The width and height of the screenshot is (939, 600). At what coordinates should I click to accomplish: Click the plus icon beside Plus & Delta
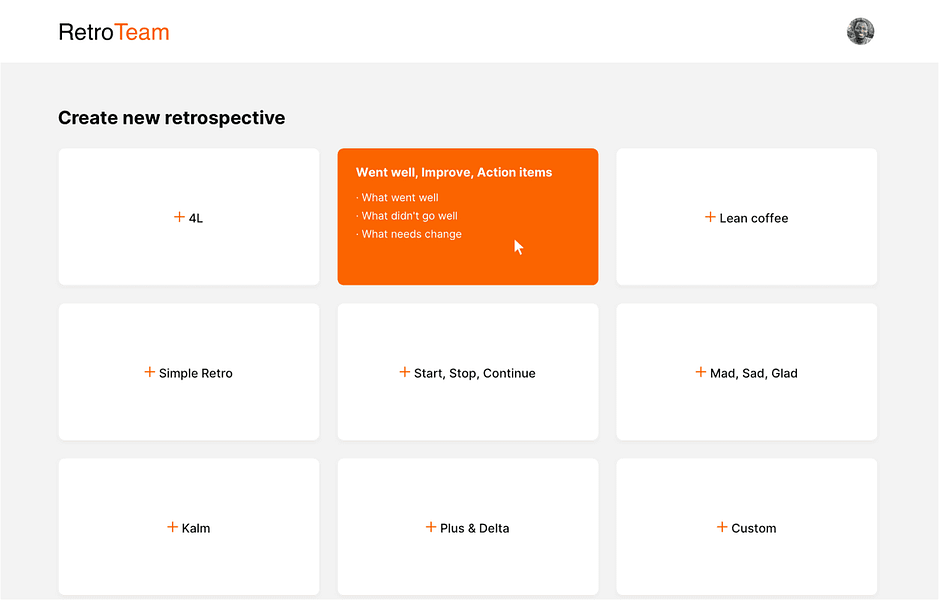pyautogui.click(x=431, y=527)
